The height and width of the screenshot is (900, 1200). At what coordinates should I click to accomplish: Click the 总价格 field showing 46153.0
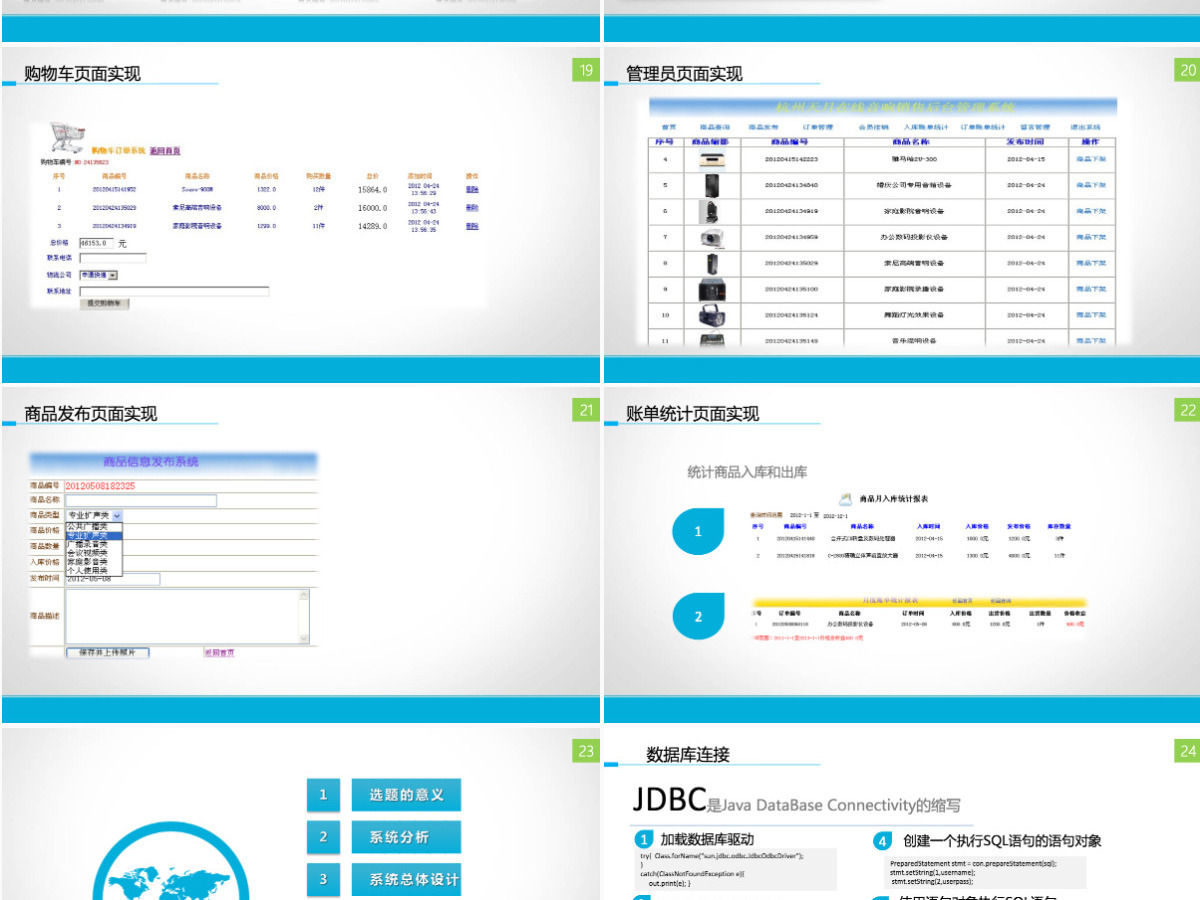[96, 243]
